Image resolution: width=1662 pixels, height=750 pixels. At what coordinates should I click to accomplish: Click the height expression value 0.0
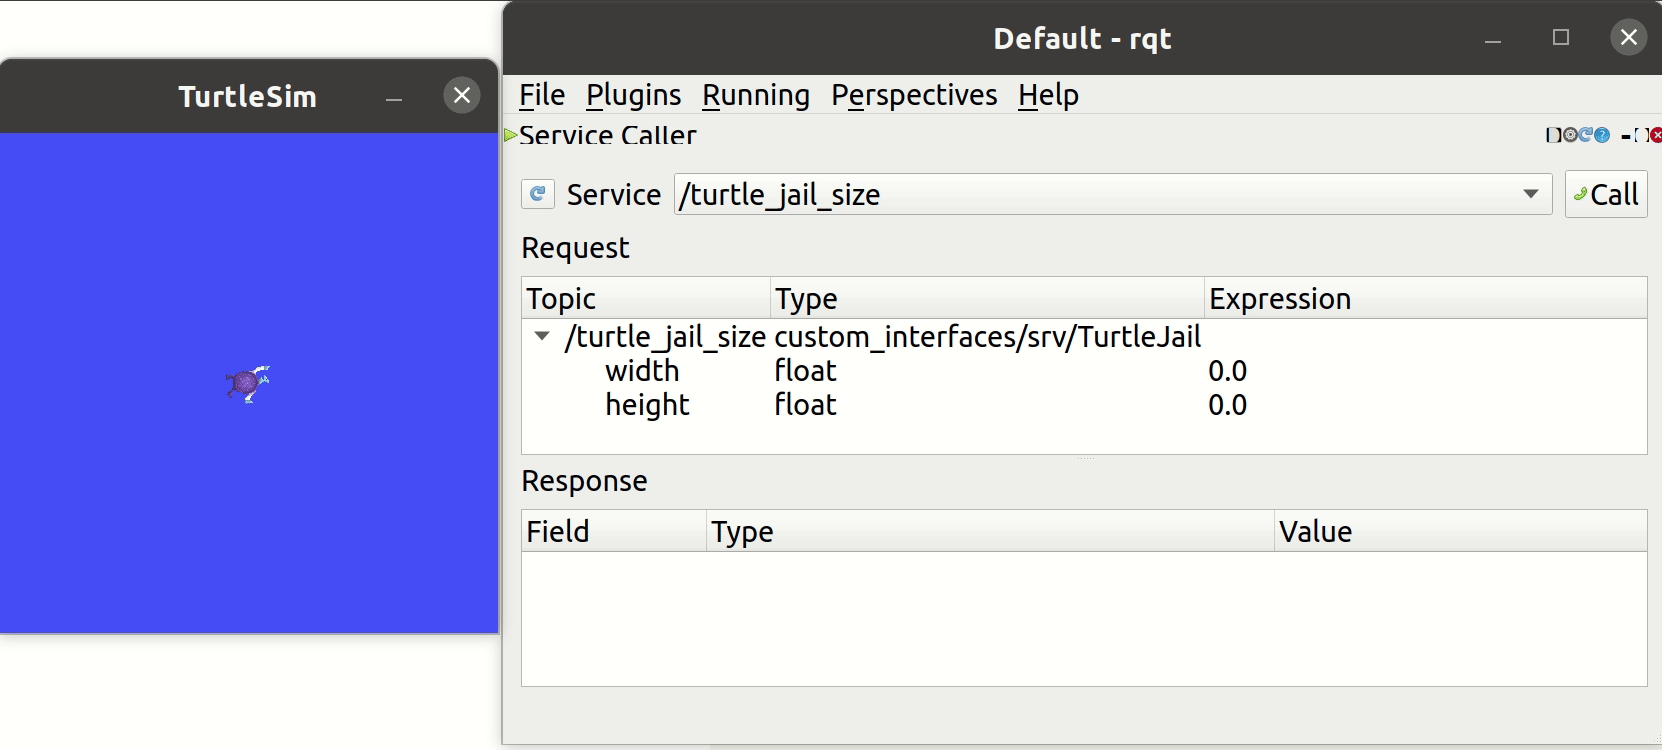coord(1227,405)
